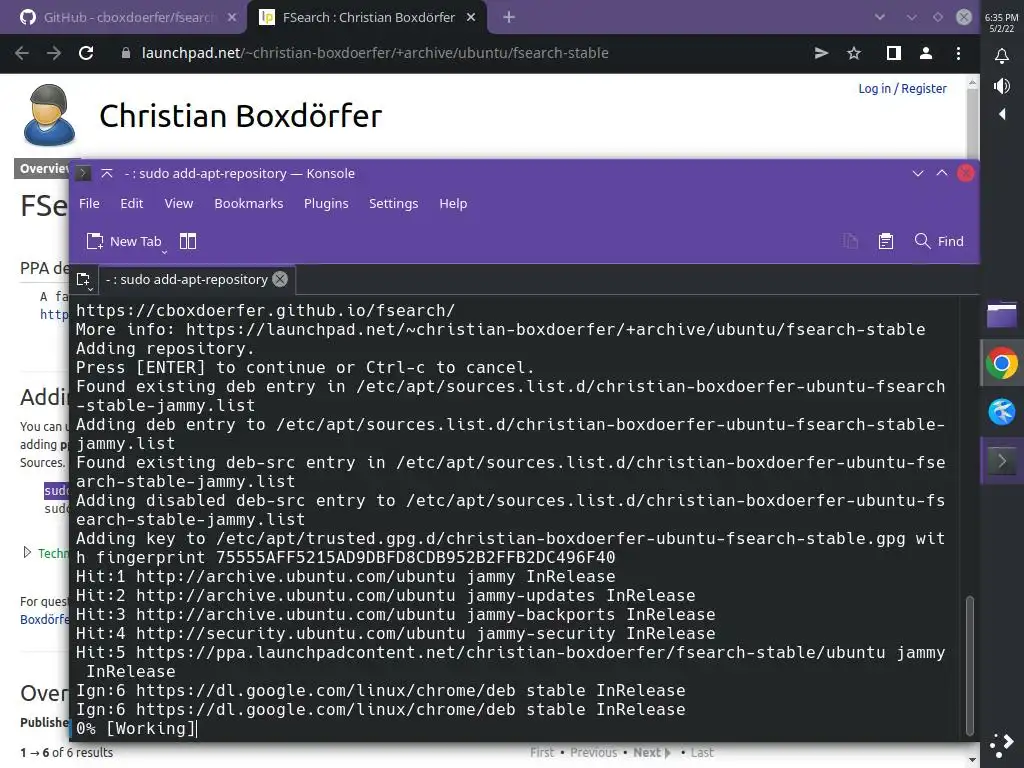This screenshot has height=768, width=1024.
Task: Close the GitHub browser tab
Action: 232,18
